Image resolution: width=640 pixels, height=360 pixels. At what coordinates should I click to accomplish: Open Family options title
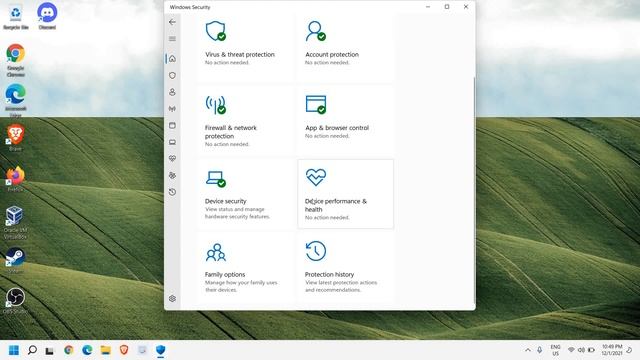225,275
